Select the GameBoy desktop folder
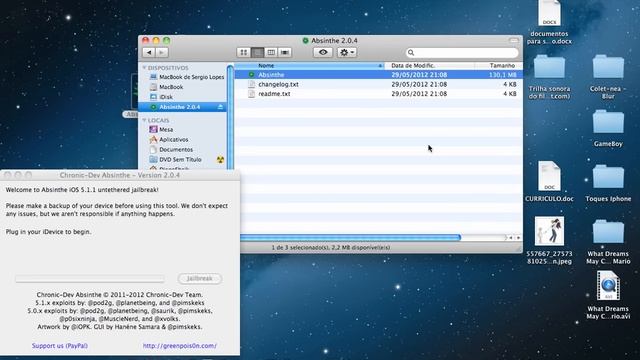The height and width of the screenshot is (360, 640). 608,128
